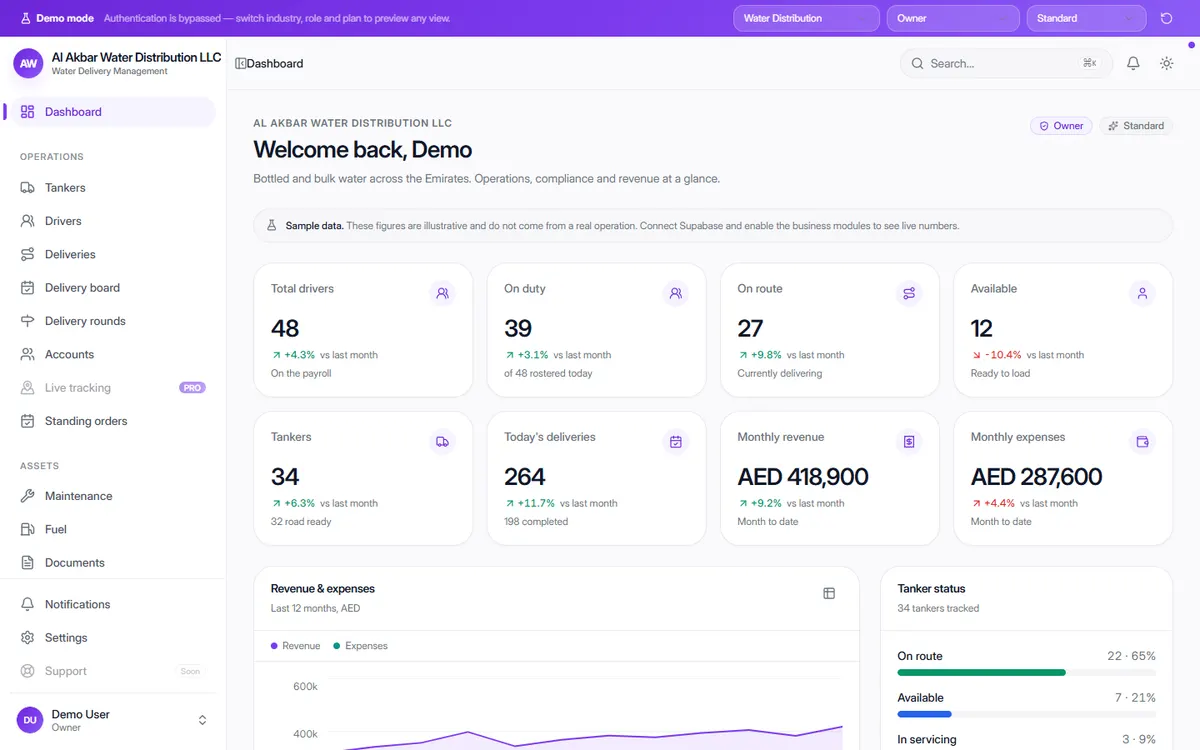Screen dimensions: 1200x750
Task: Click the green On route progress bar
Action: pos(981,673)
